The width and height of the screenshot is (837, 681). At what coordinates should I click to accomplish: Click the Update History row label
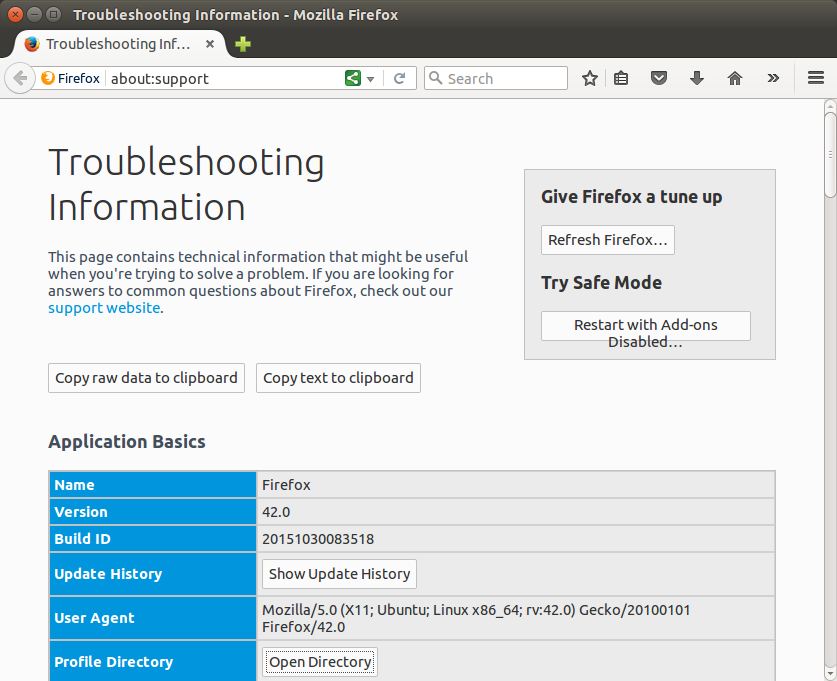click(x=108, y=574)
